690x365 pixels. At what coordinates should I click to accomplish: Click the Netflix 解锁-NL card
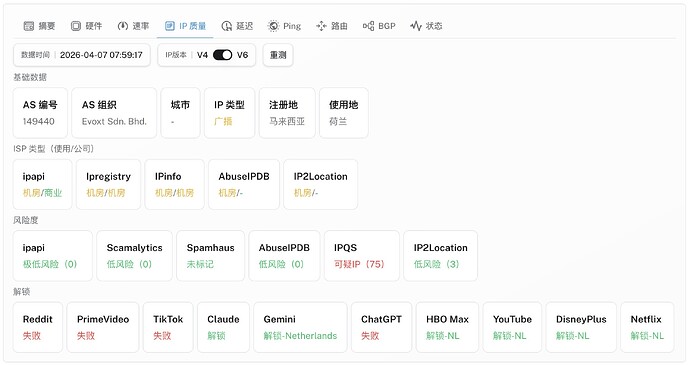tap(647, 327)
